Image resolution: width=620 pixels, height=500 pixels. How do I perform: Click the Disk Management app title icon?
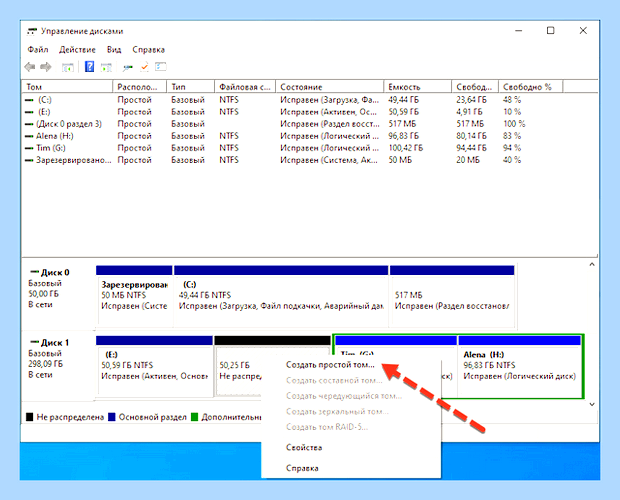(x=32, y=31)
